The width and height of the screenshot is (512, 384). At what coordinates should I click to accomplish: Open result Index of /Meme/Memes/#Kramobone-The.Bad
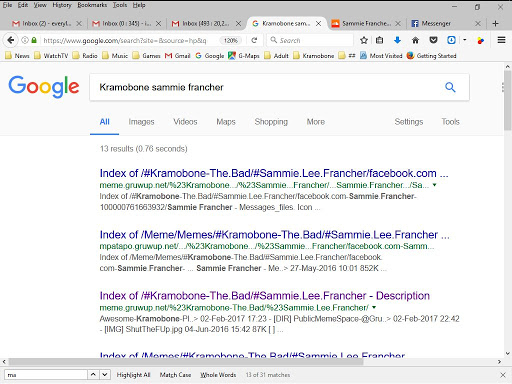[x=275, y=235]
